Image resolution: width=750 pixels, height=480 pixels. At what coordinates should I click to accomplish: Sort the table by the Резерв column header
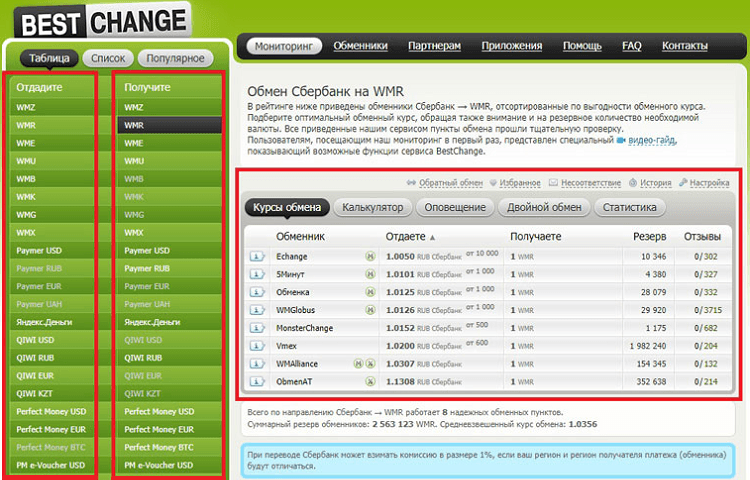click(x=649, y=237)
